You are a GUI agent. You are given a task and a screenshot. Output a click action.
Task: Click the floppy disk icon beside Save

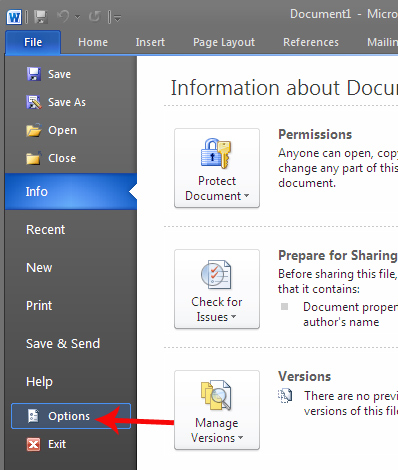click(x=34, y=74)
